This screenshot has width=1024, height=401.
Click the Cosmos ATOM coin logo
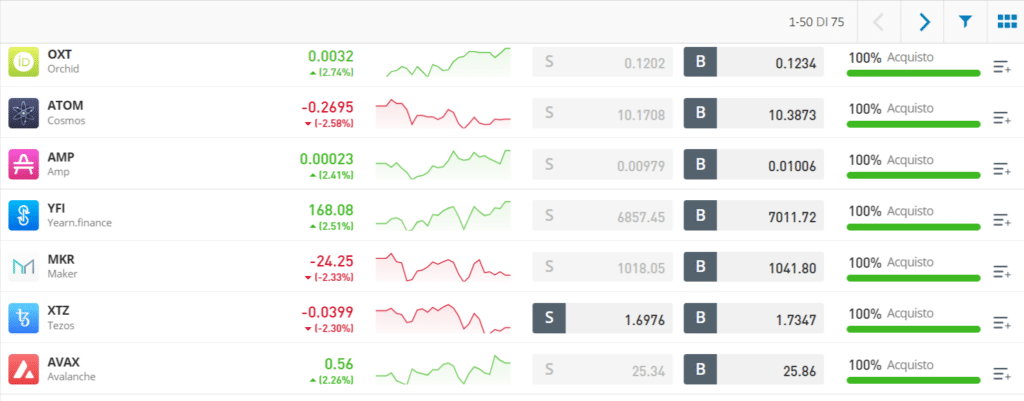coord(24,112)
